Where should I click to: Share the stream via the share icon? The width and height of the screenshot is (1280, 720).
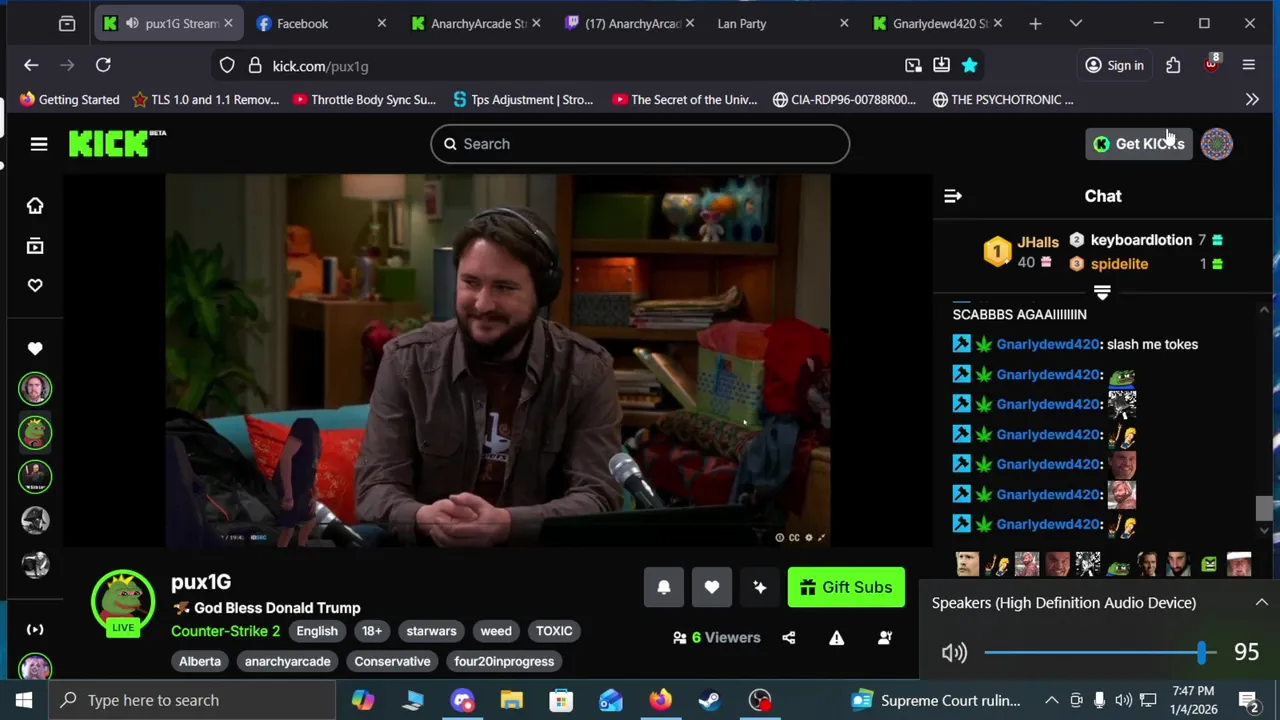789,637
